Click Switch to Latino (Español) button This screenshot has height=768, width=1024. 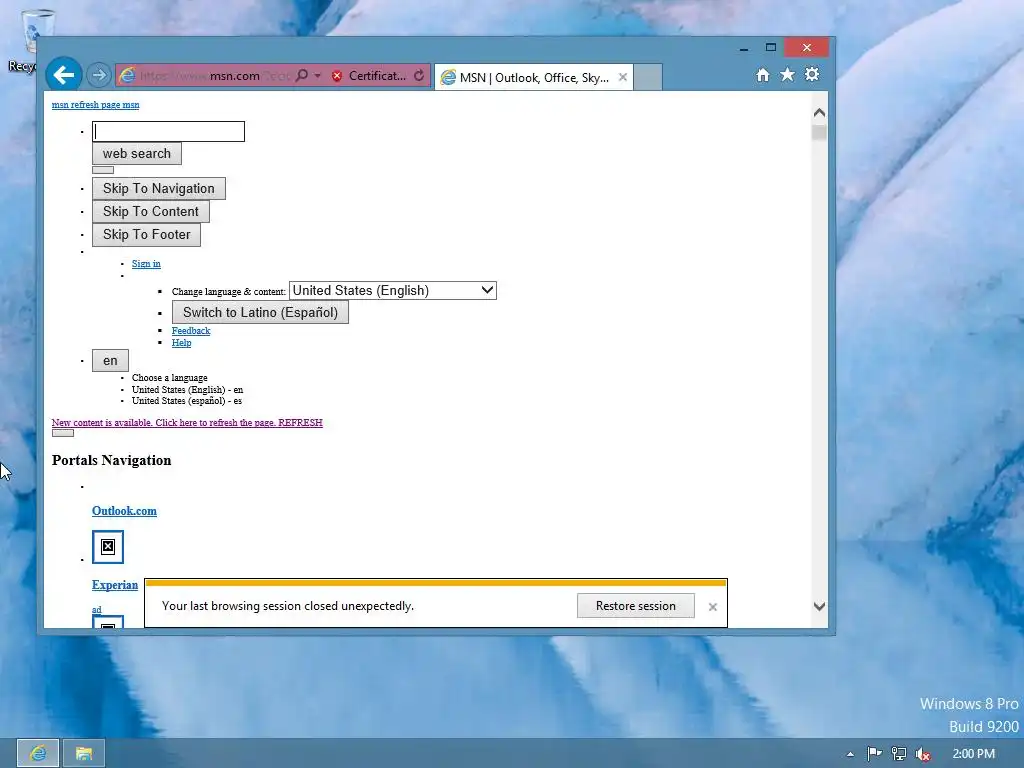tap(260, 312)
